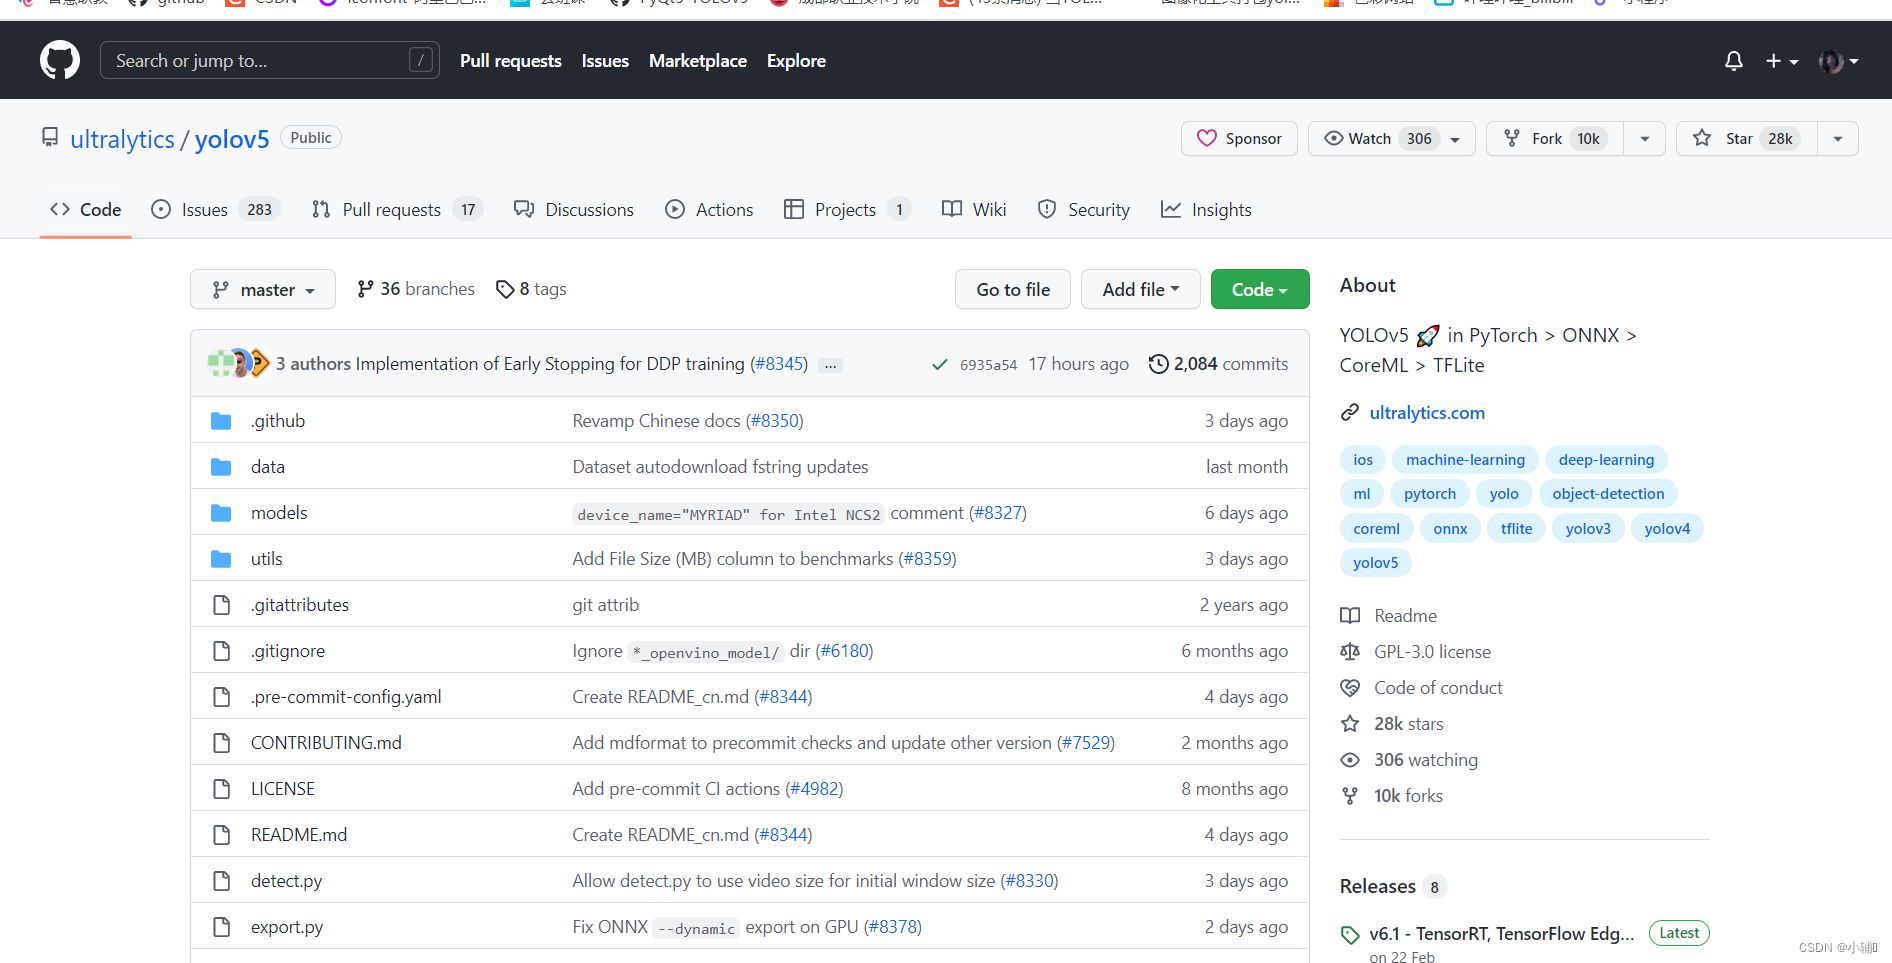Click the README.md file icon
Image resolution: width=1892 pixels, height=963 pixels.
[x=221, y=835]
